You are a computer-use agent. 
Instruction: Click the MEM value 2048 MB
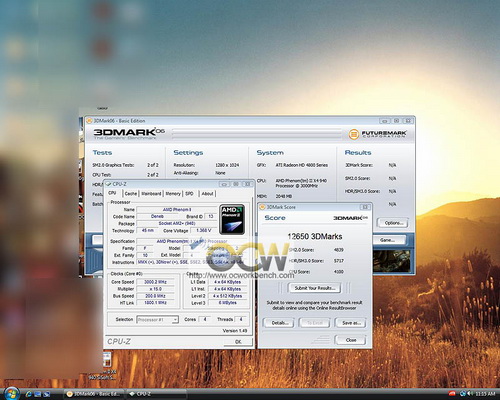pos(283,196)
